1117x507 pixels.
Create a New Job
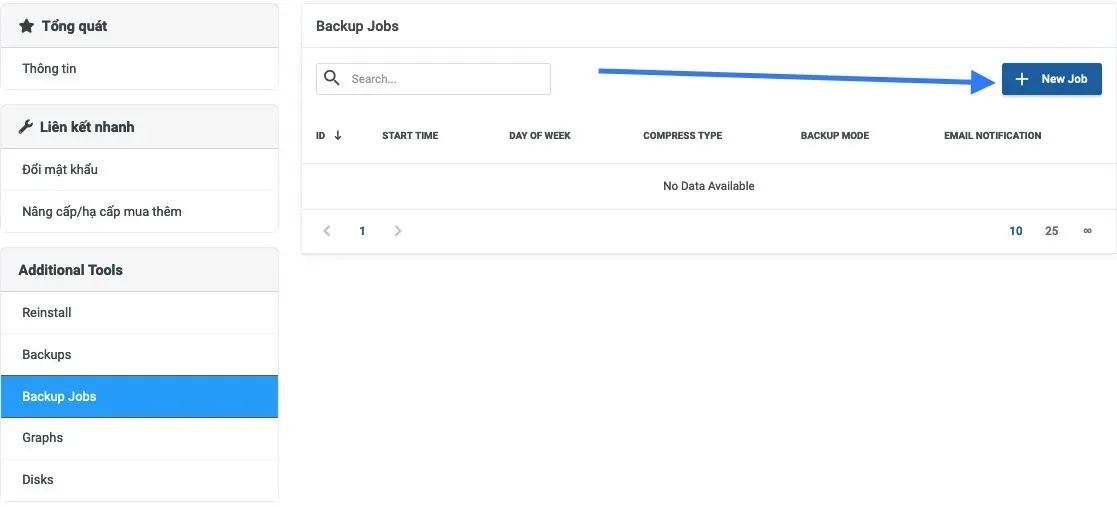[x=1051, y=79]
